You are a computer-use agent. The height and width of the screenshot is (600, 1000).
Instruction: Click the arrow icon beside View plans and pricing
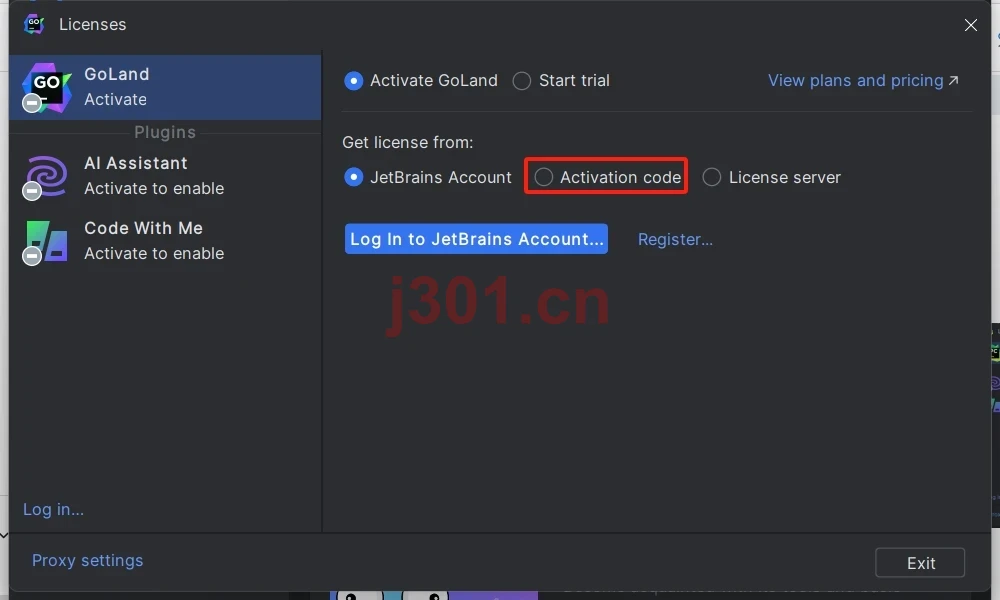953,80
